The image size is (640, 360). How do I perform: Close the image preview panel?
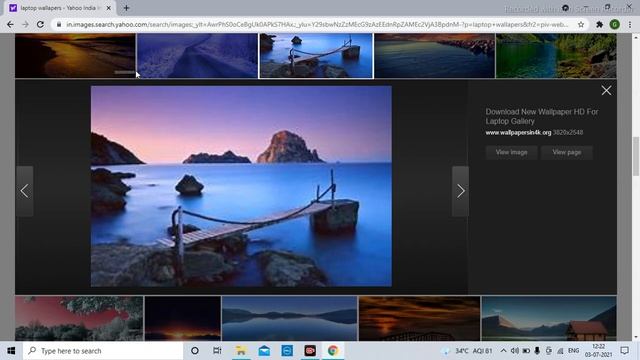606,90
